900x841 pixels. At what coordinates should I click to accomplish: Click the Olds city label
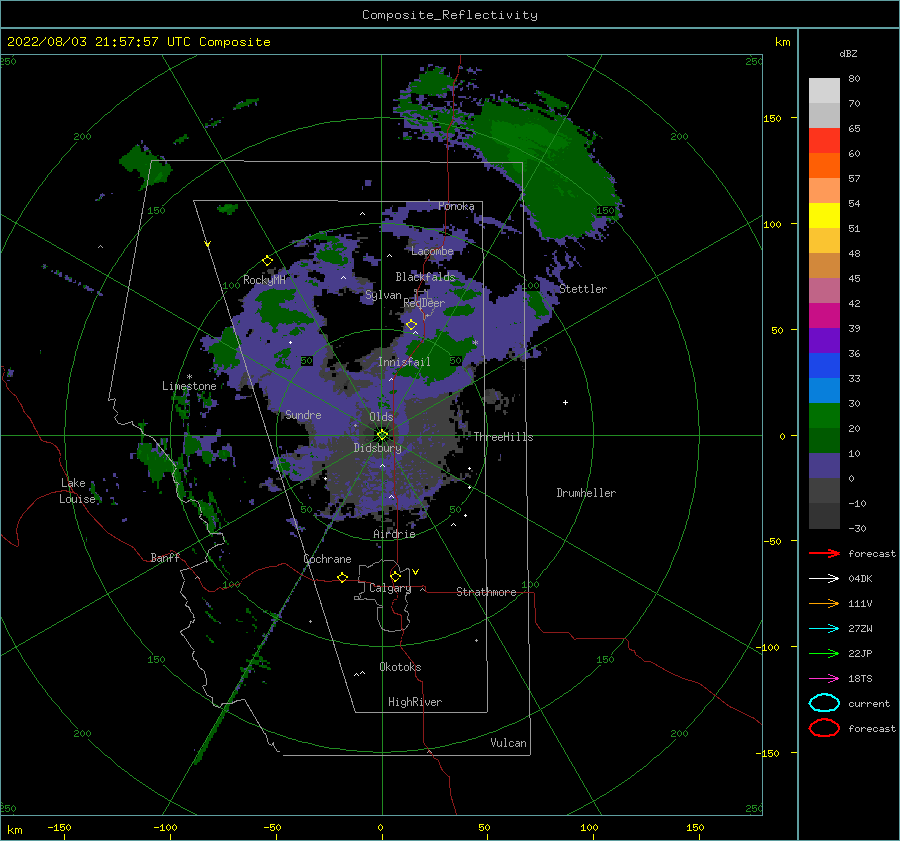pos(381,417)
